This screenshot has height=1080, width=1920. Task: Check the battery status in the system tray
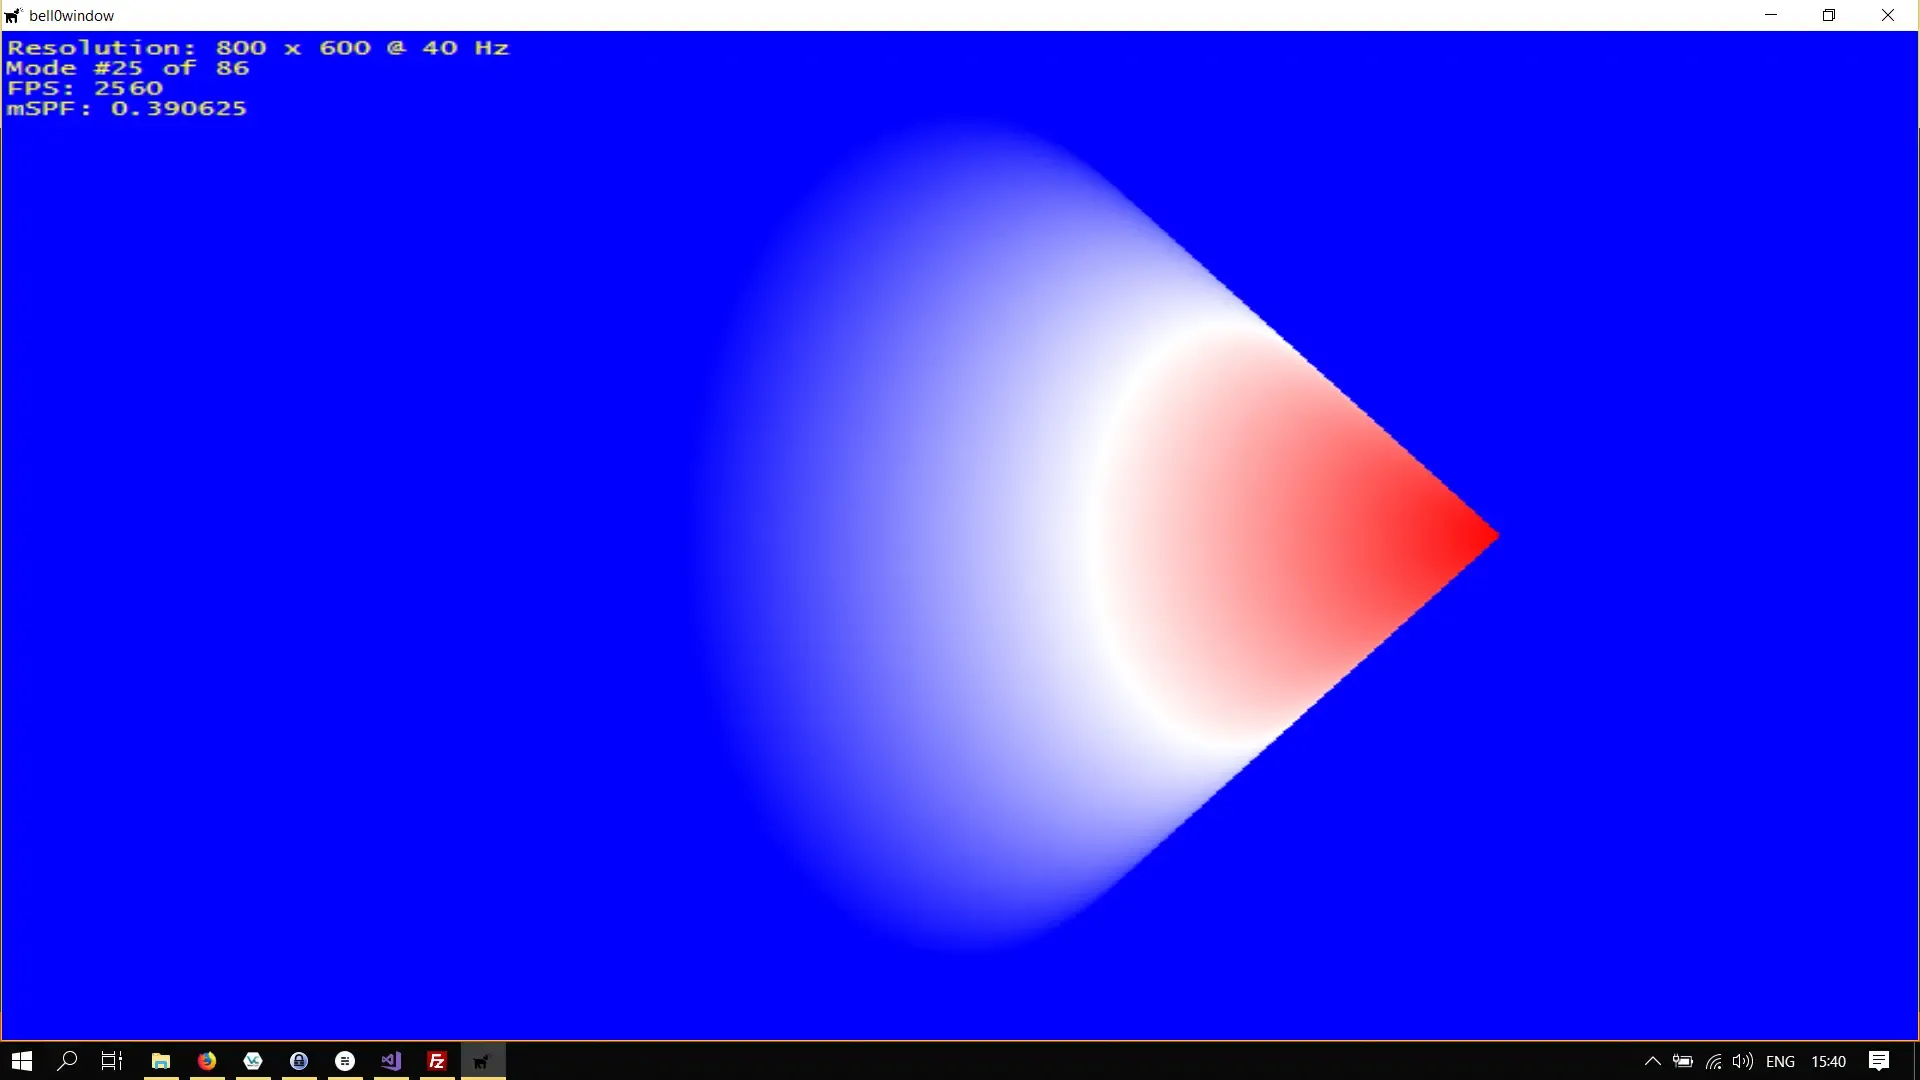click(1682, 1061)
